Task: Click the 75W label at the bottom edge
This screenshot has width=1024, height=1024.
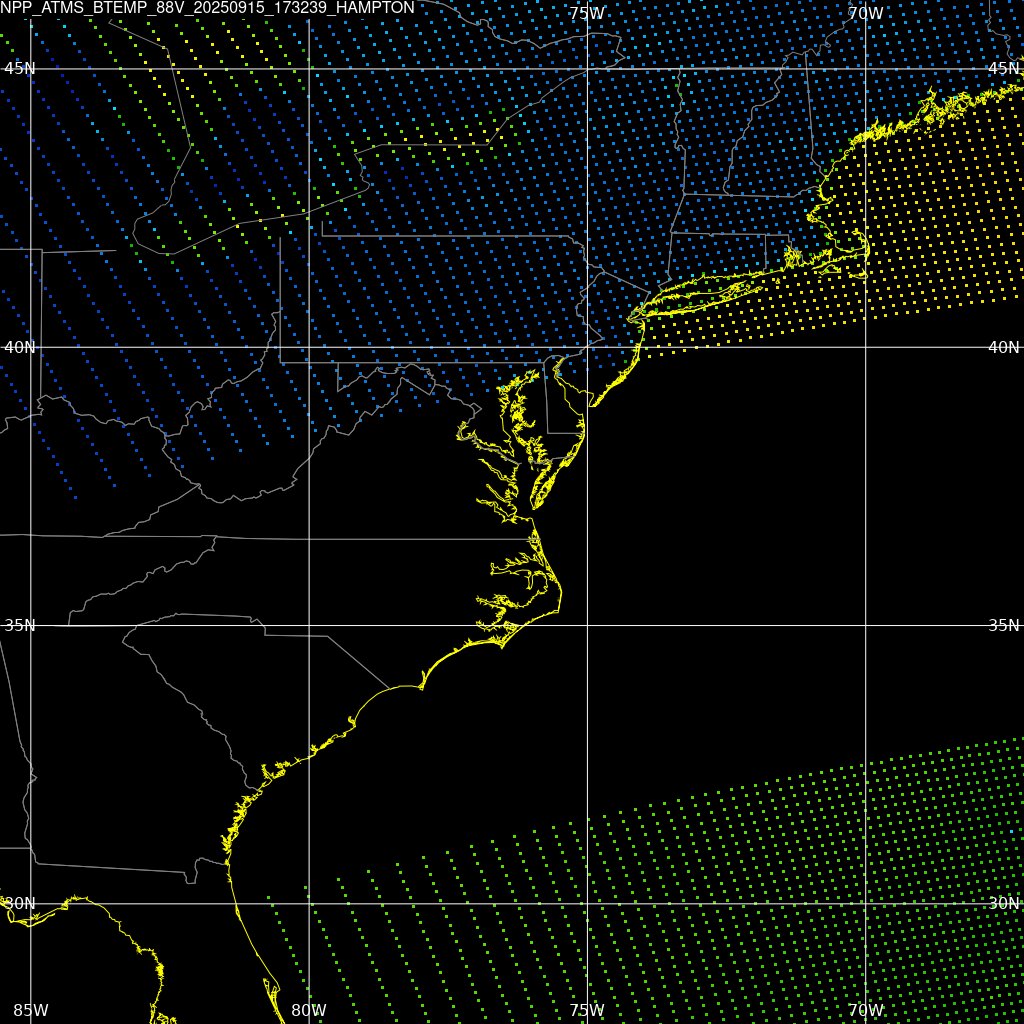Action: click(586, 1010)
